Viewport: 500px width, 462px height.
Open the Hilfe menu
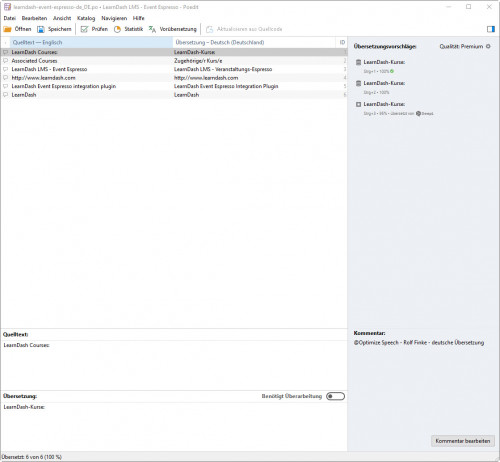138,18
